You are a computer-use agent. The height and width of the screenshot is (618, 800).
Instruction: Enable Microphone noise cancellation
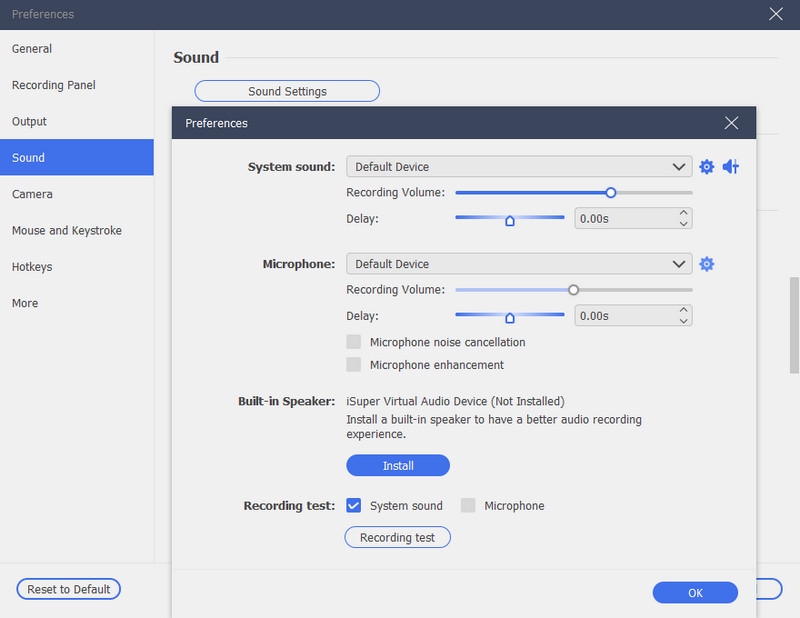point(353,340)
